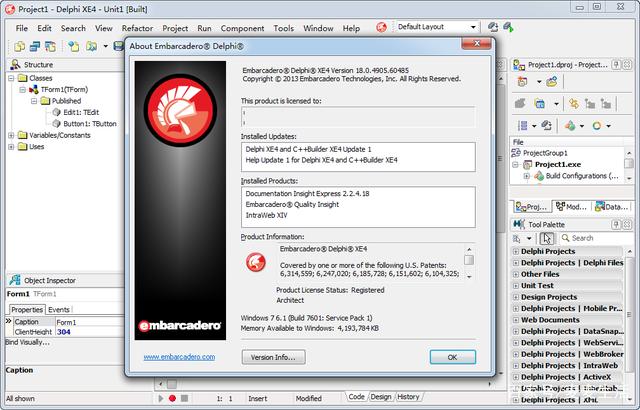The height and width of the screenshot is (410, 640).
Task: Click the Tool Palette category filter icon
Action: click(x=517, y=238)
